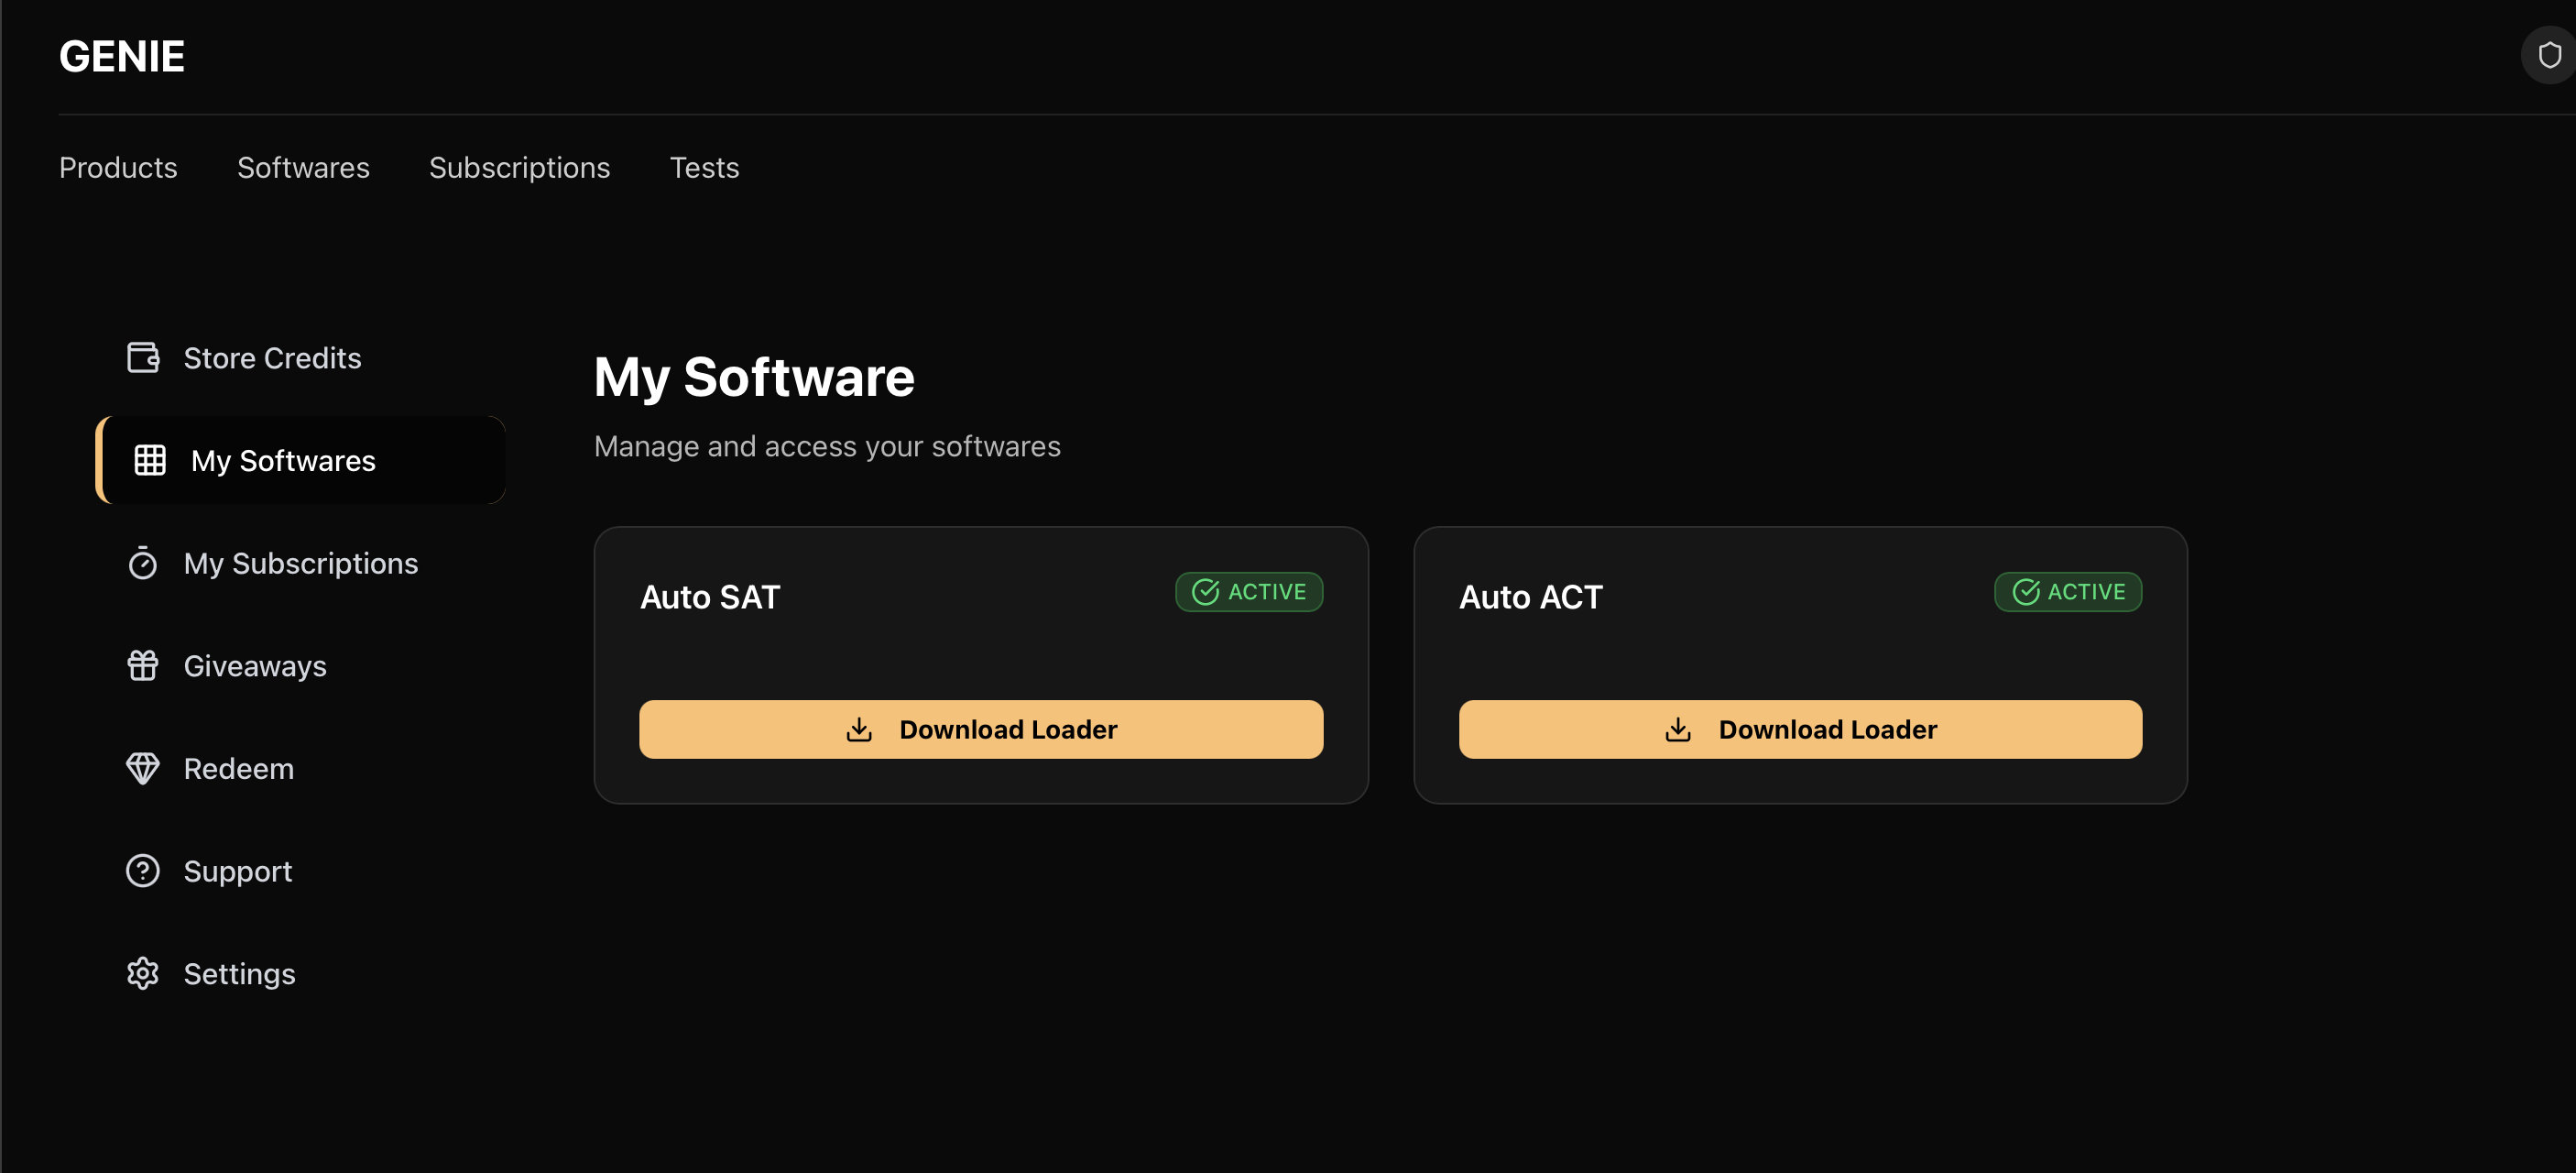Click the My Subscriptions timer icon
This screenshot has width=2576, height=1173.
[x=143, y=564]
